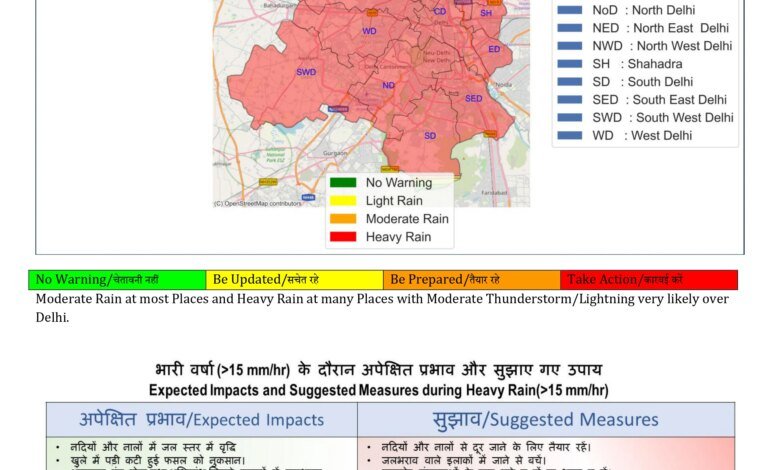The image size is (780, 470).
Task: Click the 'Heavy Rain' legend label
Action: [x=398, y=237]
